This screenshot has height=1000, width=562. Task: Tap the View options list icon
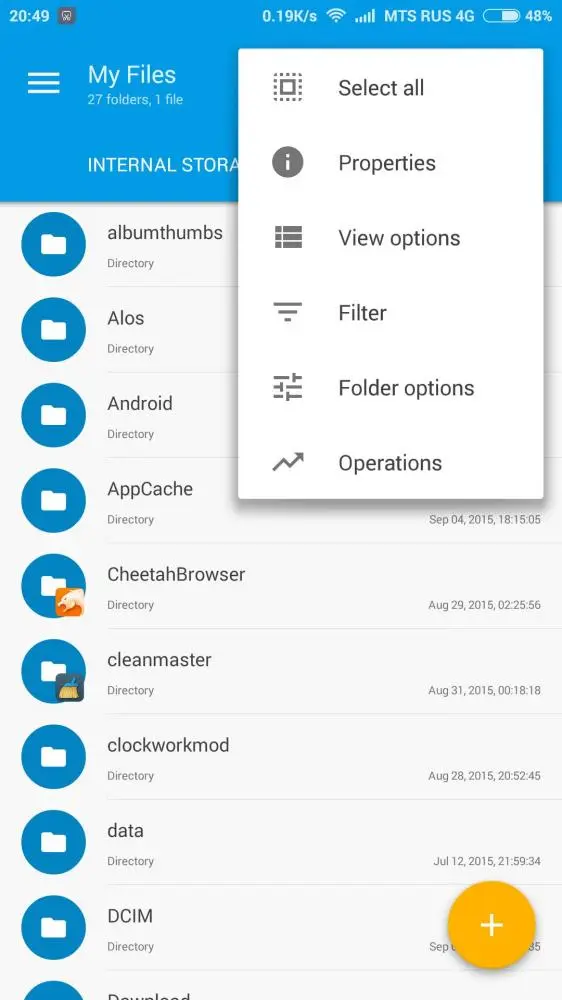pyautogui.click(x=288, y=237)
